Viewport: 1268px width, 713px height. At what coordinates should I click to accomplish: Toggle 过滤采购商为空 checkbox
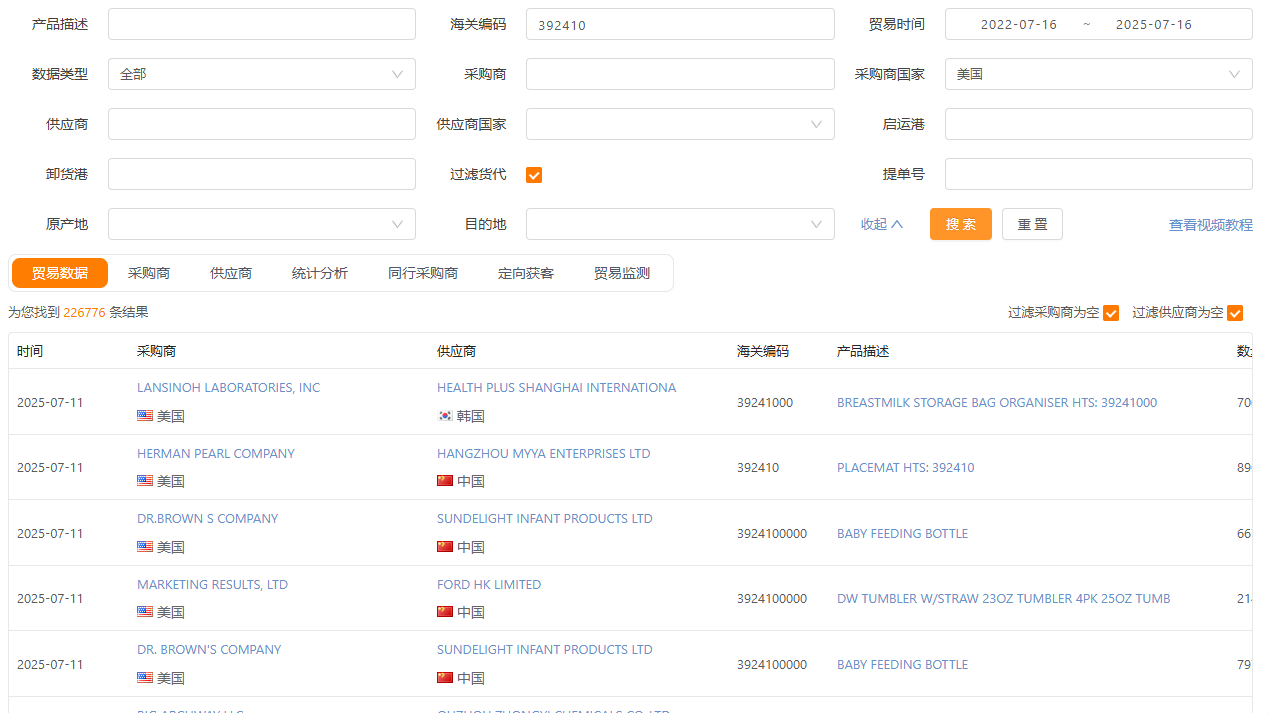point(1111,313)
